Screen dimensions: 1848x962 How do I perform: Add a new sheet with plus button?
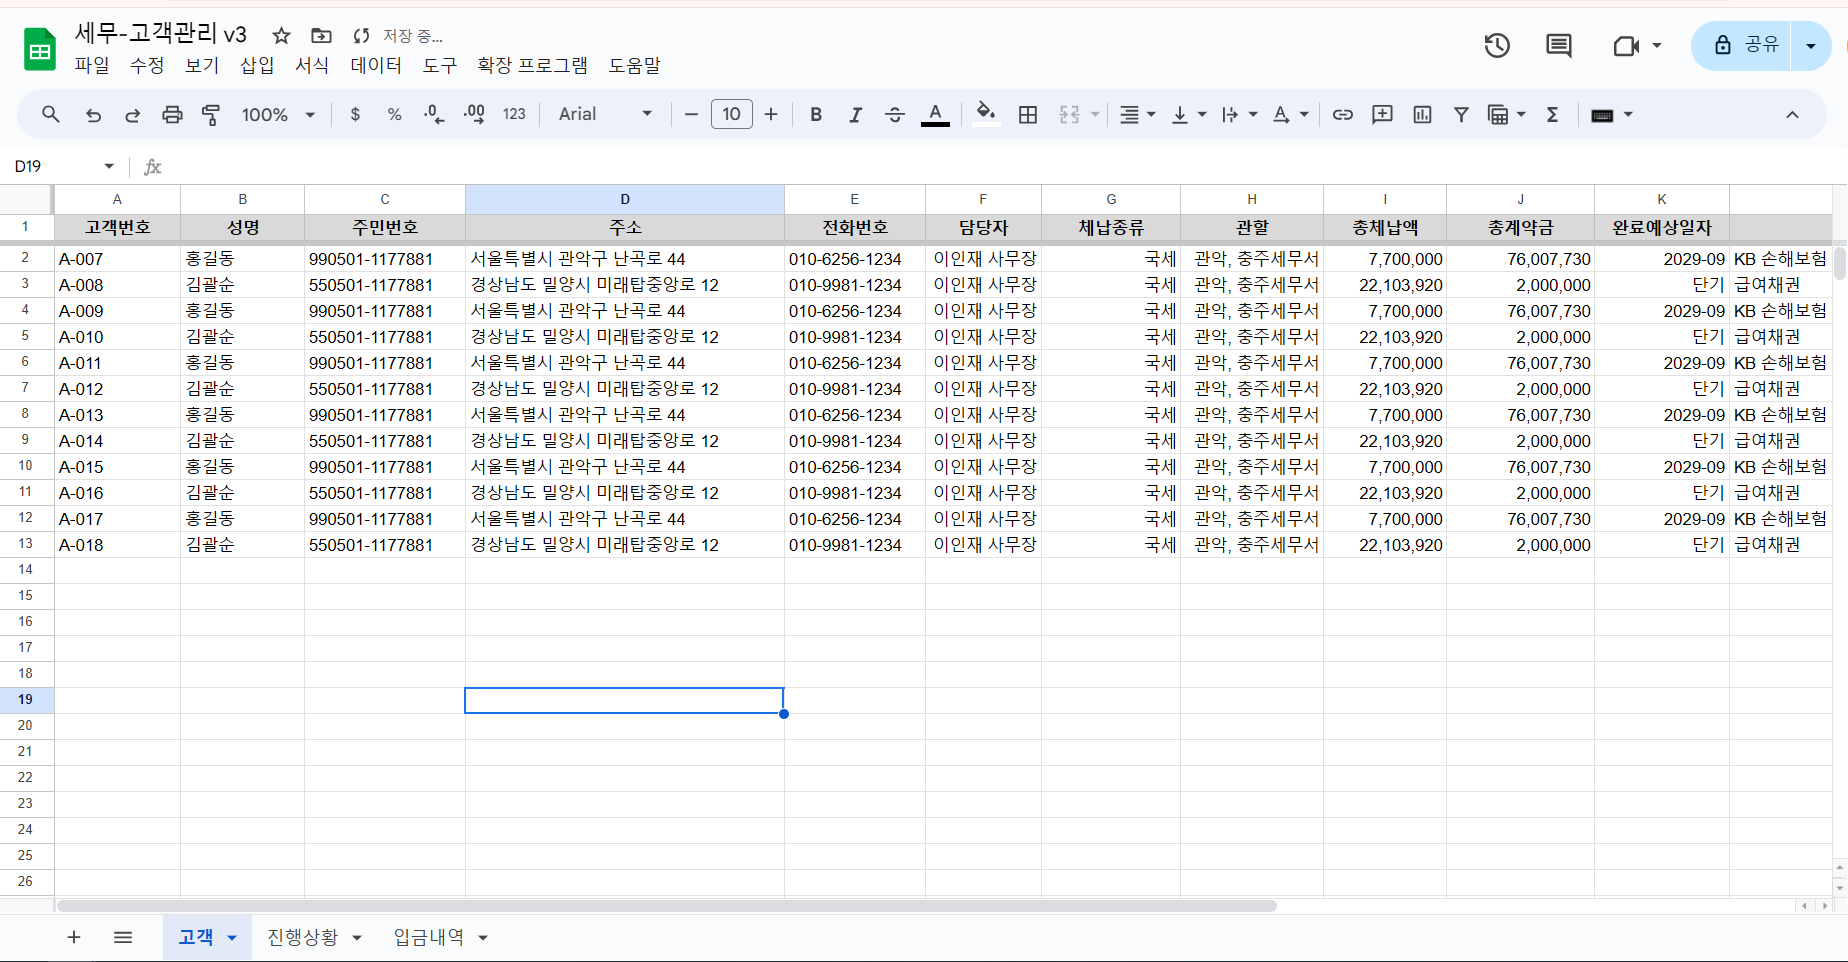pos(74,937)
